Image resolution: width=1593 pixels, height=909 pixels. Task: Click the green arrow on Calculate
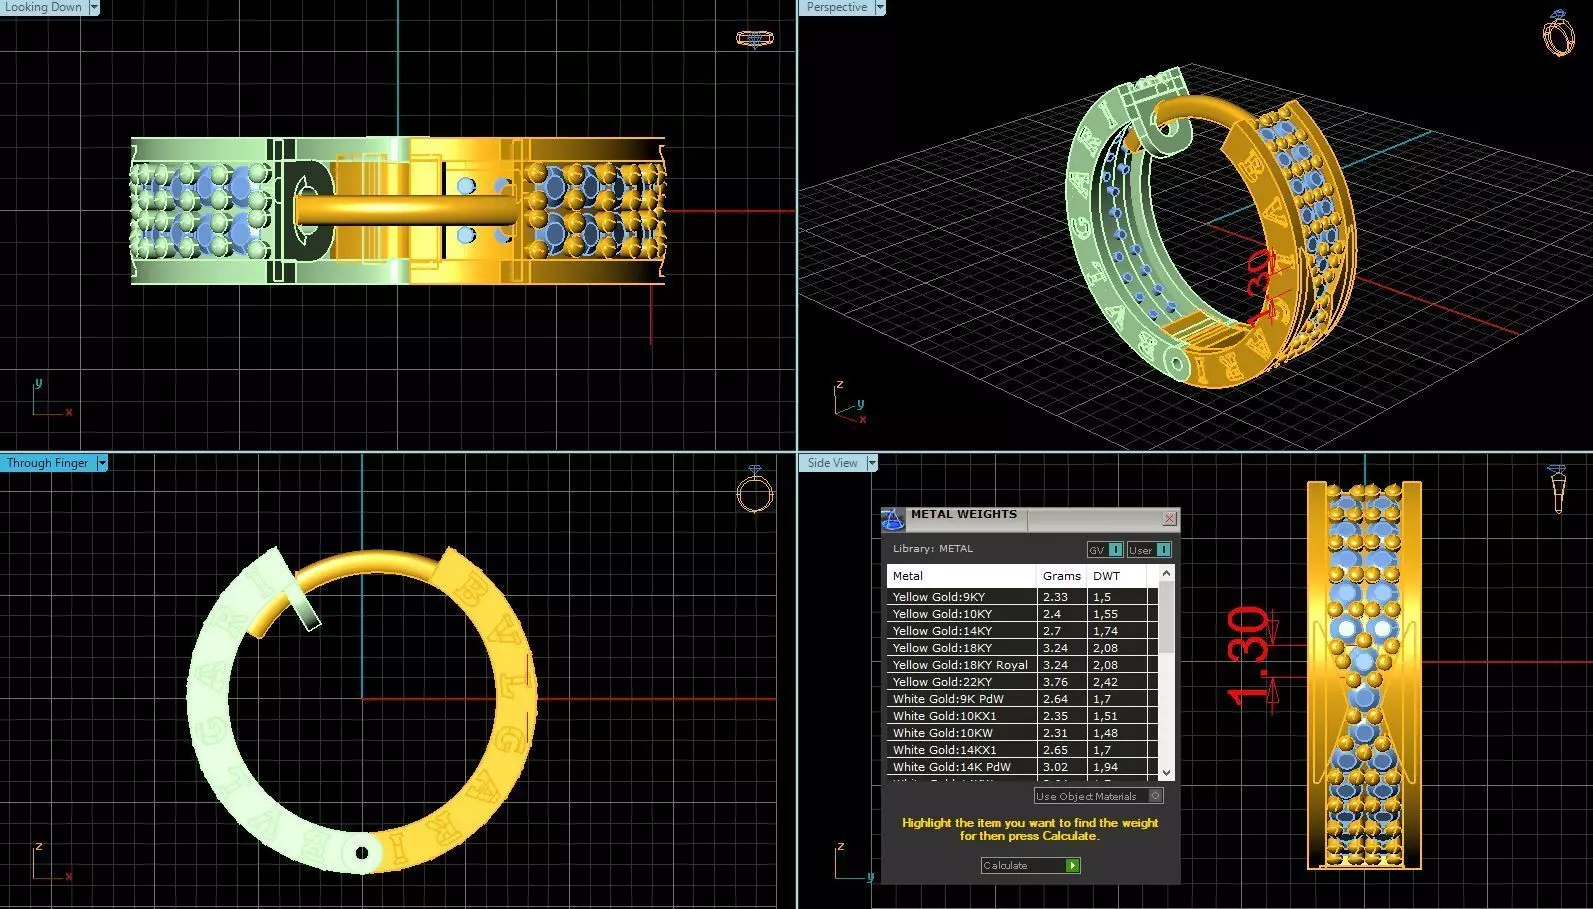coord(1073,865)
